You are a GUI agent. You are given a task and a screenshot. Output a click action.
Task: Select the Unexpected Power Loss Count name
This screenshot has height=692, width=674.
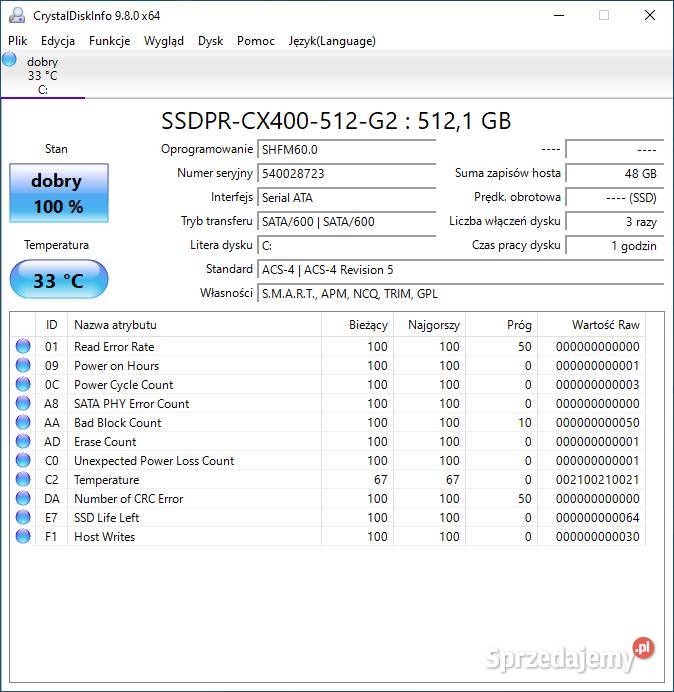(154, 461)
